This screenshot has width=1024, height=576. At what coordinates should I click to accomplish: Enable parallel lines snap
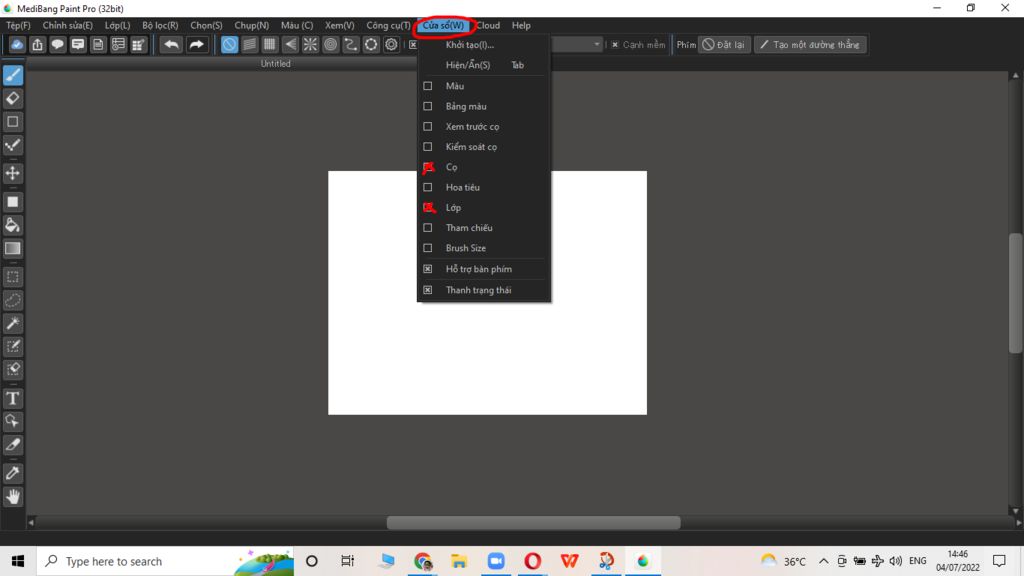point(249,44)
